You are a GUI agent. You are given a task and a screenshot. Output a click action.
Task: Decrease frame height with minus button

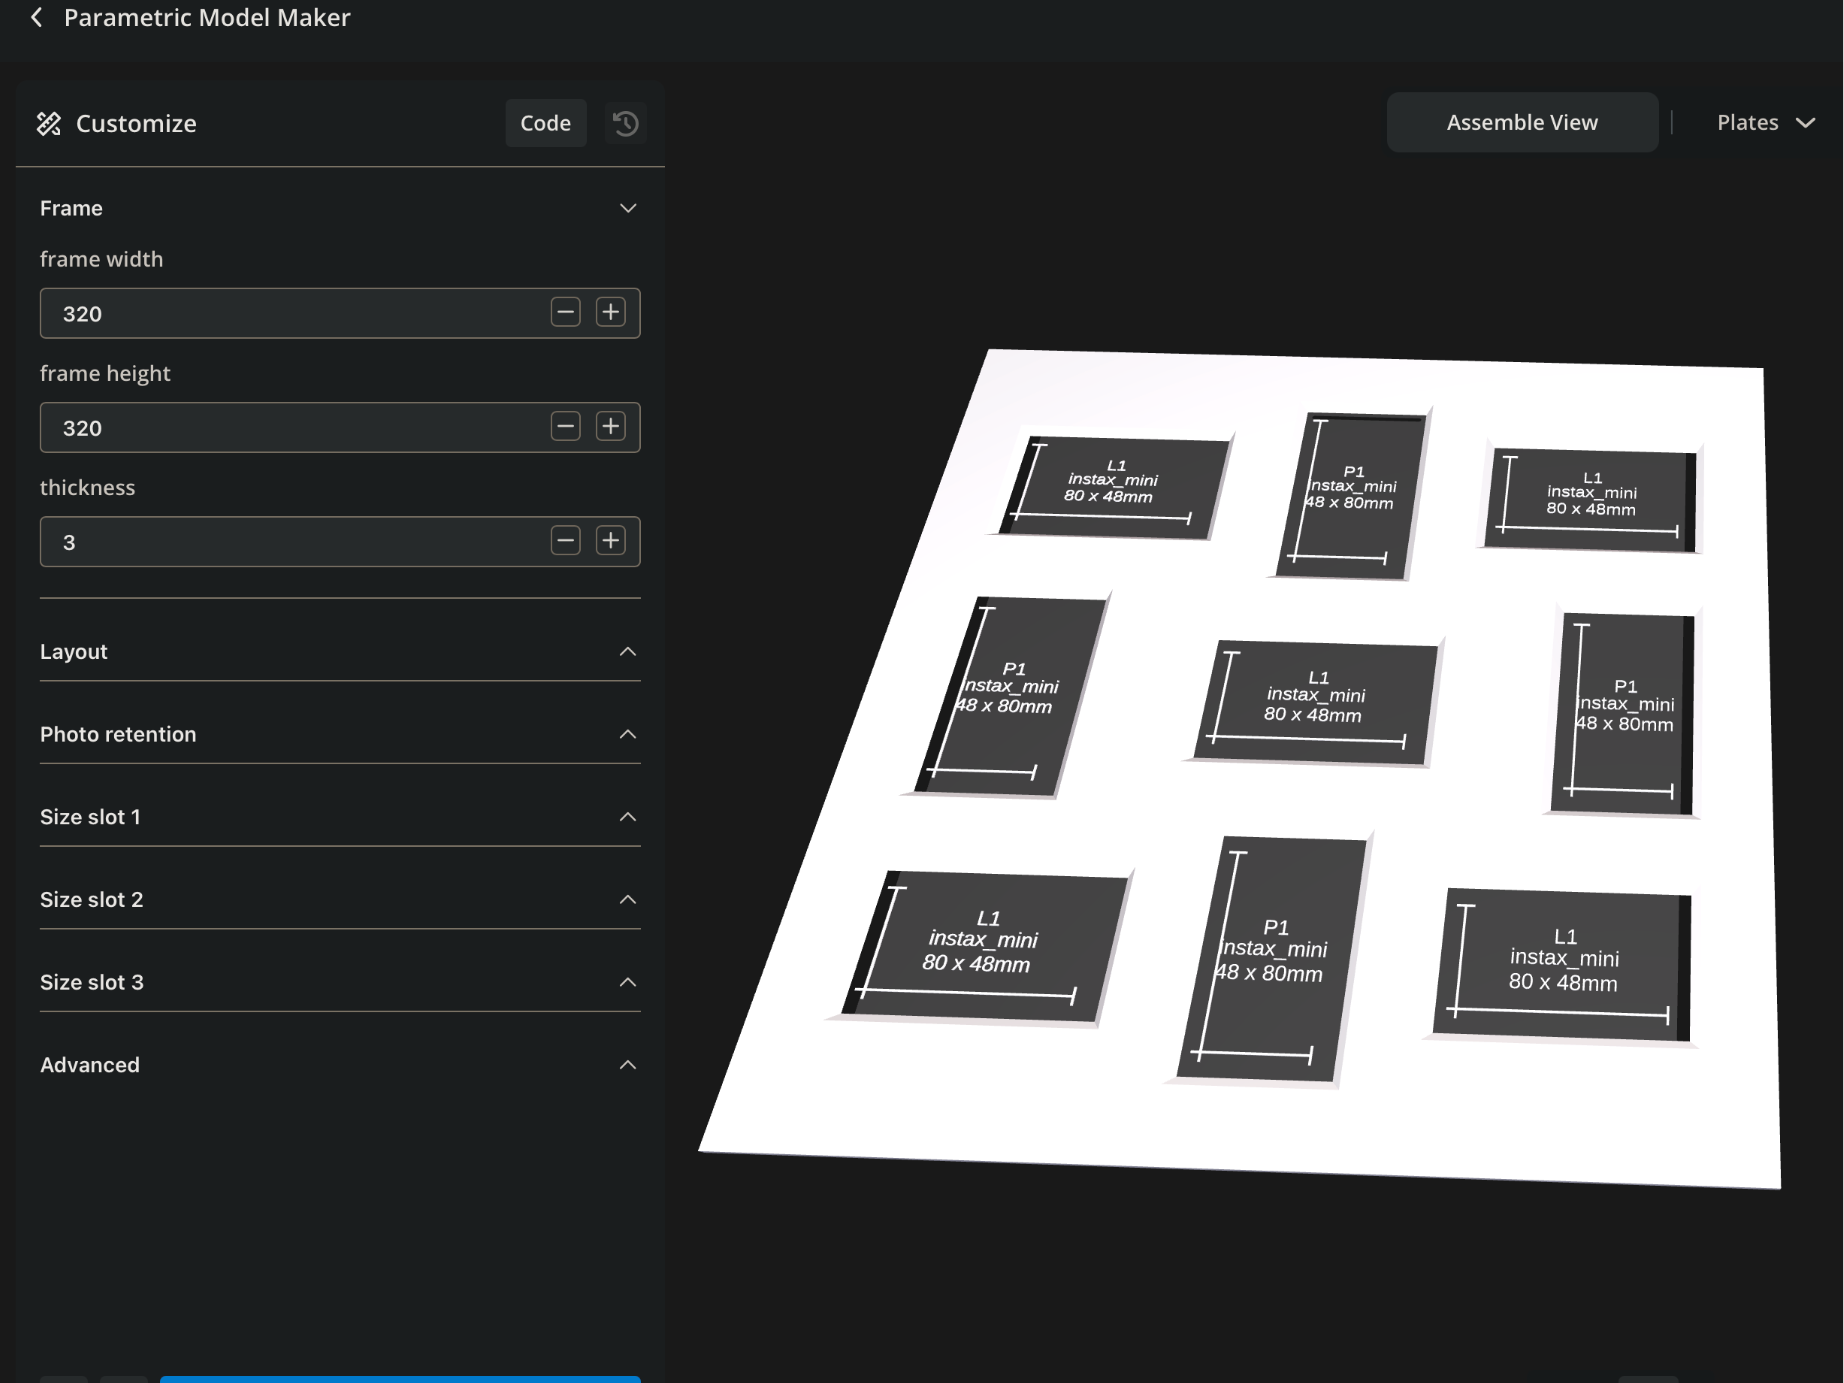pos(566,426)
